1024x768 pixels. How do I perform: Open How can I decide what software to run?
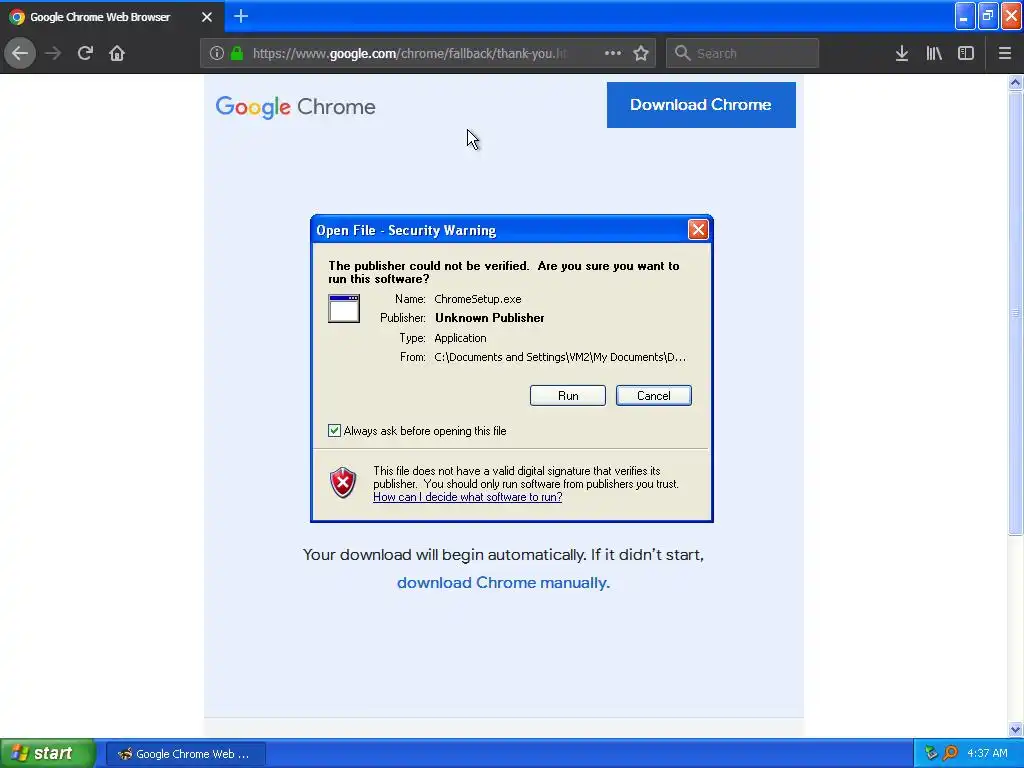coord(468,497)
